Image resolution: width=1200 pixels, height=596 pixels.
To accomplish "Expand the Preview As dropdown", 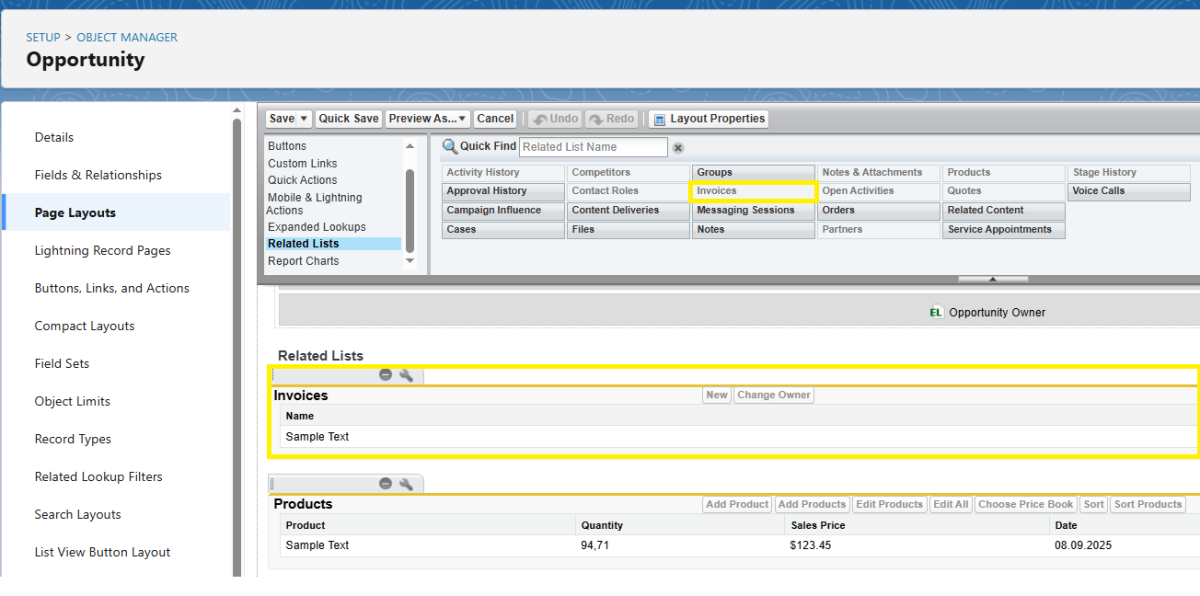I will pyautogui.click(x=462, y=119).
